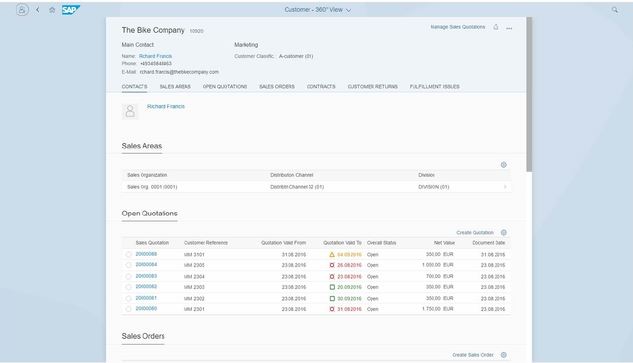Switch to the Sales Orders tab

coord(277,86)
